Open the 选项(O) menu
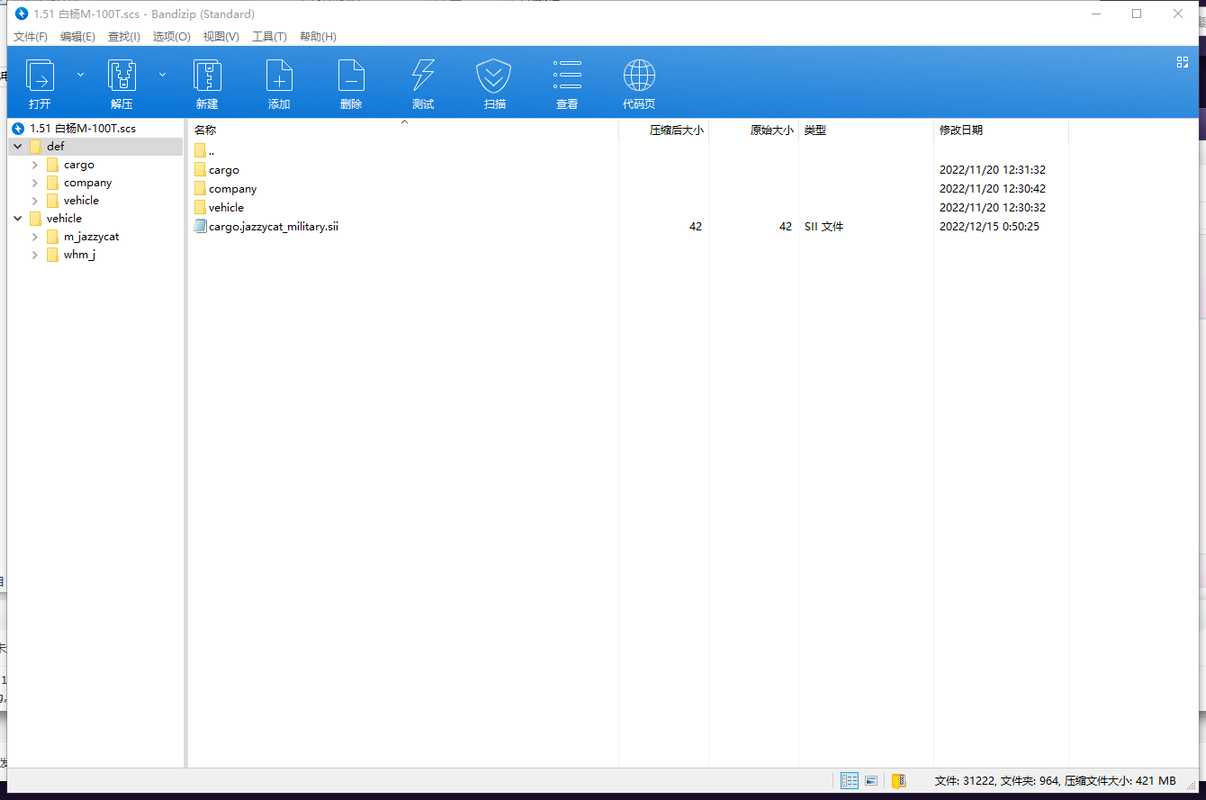The width and height of the screenshot is (1206, 800). pyautogui.click(x=171, y=36)
